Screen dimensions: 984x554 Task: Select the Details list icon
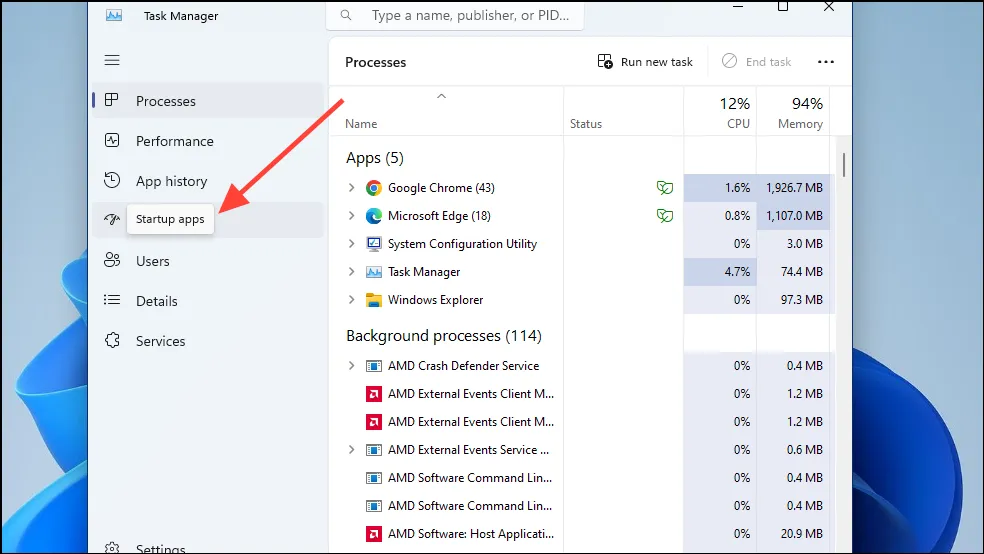click(112, 301)
